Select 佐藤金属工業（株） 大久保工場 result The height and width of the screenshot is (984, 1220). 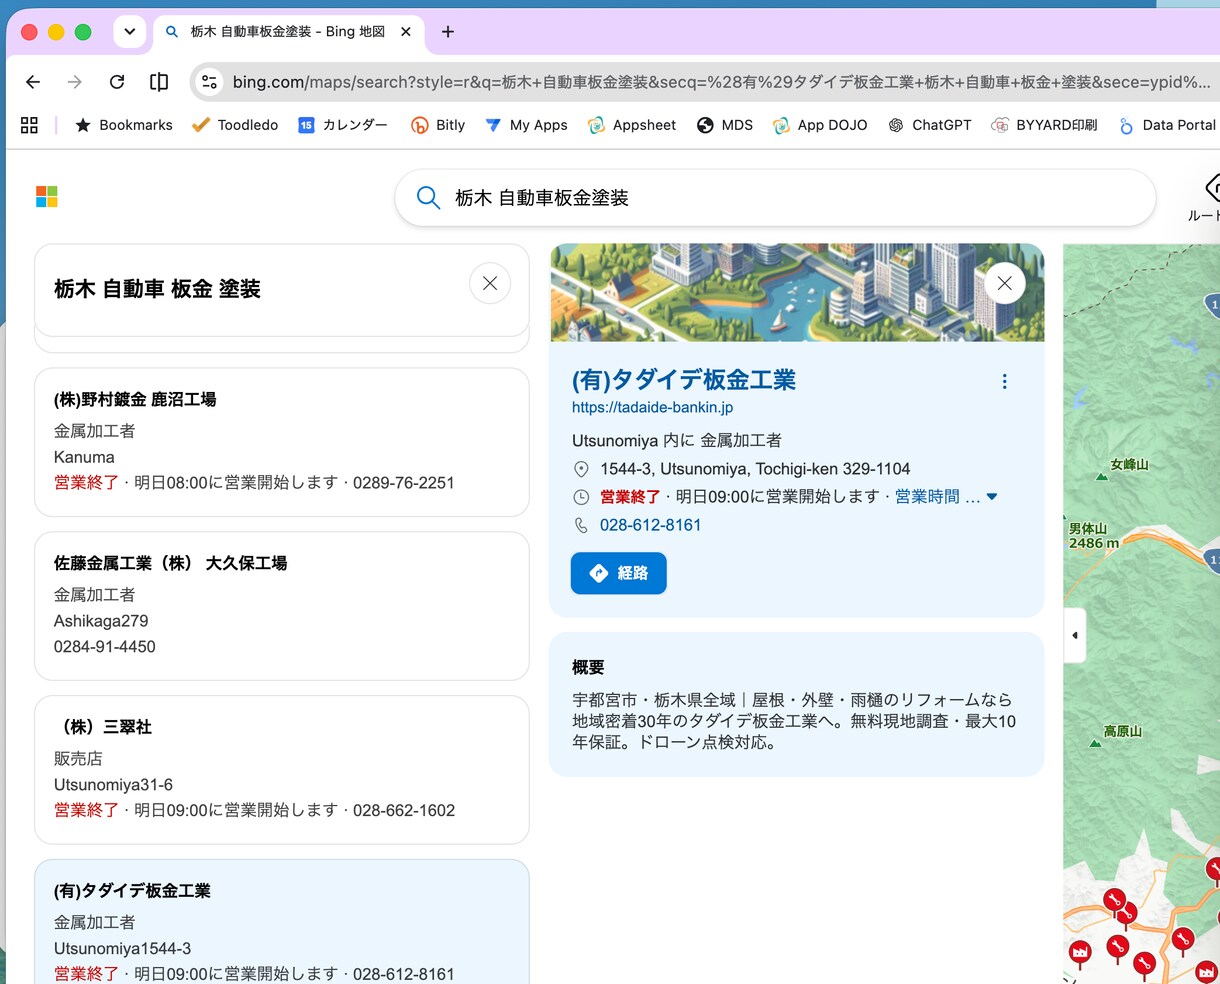click(282, 606)
